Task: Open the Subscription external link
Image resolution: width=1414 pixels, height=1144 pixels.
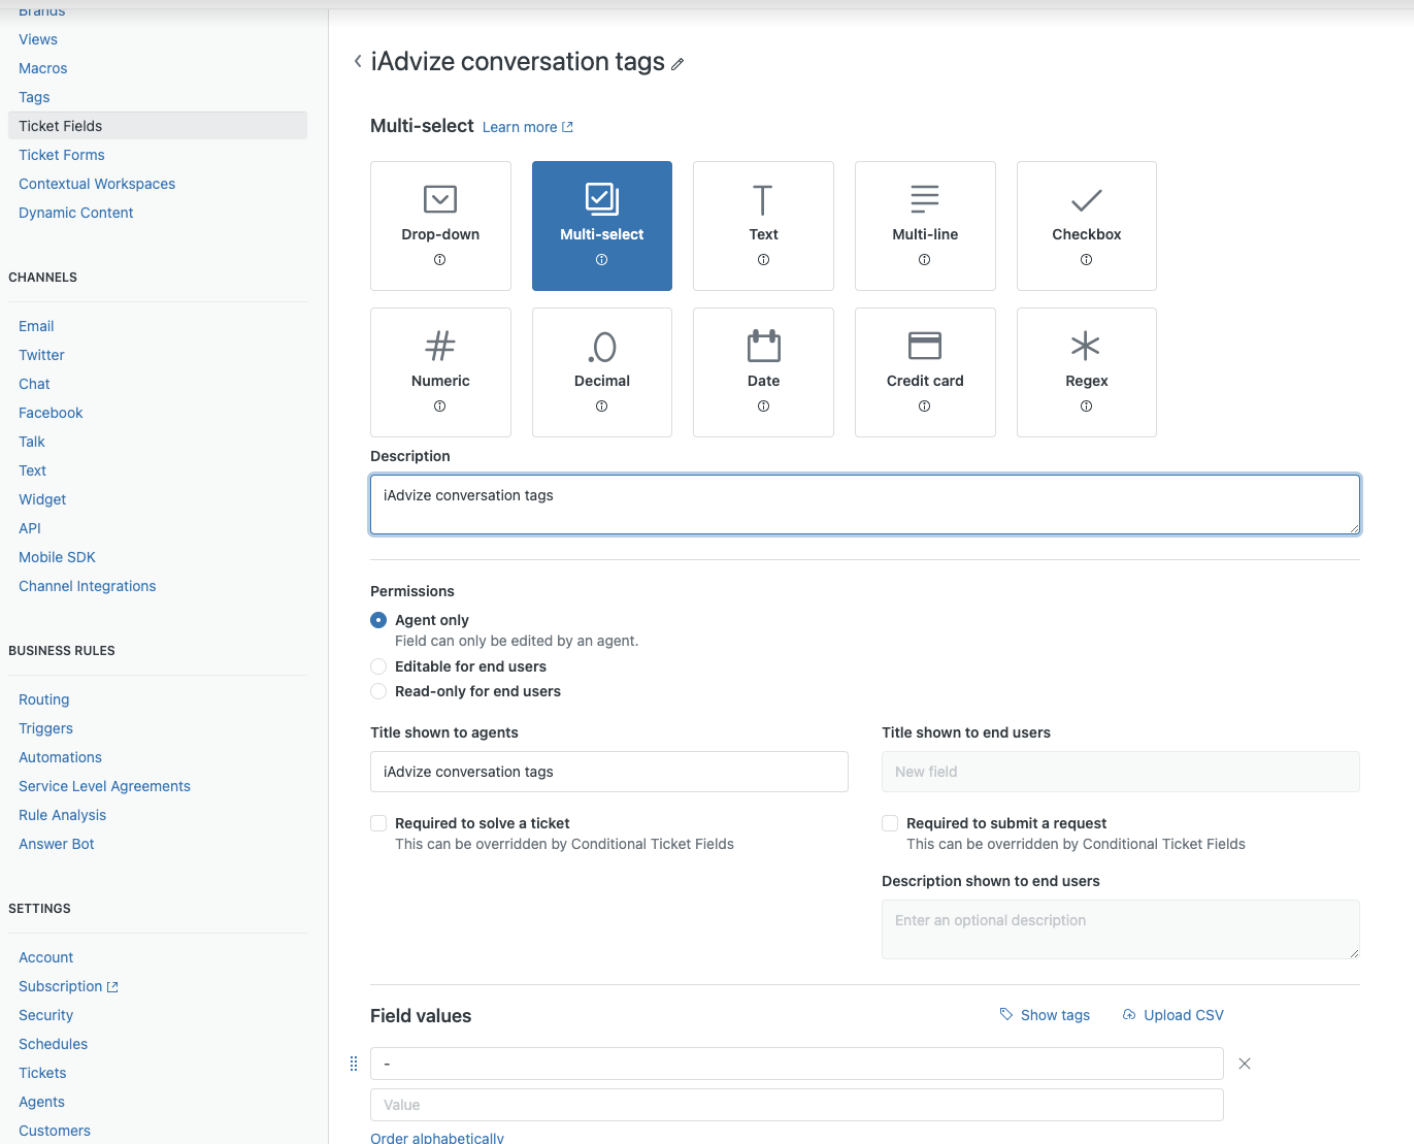Action: click(68, 987)
